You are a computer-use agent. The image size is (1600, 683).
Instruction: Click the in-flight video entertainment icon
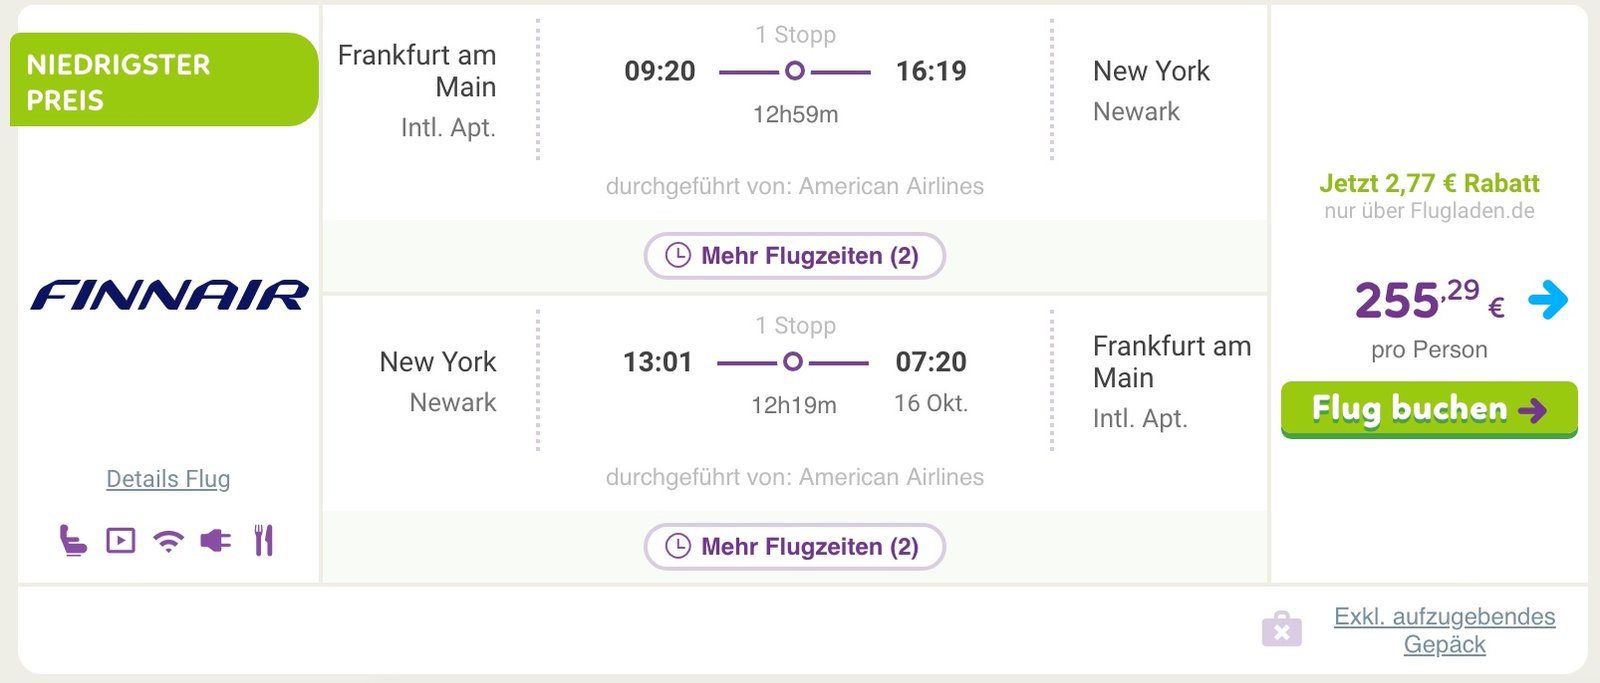(121, 541)
